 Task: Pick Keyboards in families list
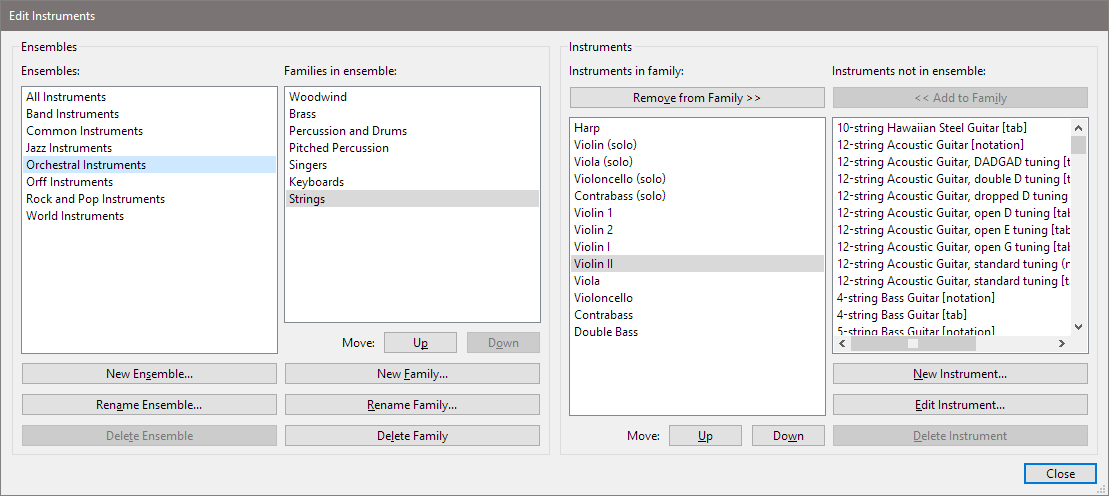click(x=316, y=182)
